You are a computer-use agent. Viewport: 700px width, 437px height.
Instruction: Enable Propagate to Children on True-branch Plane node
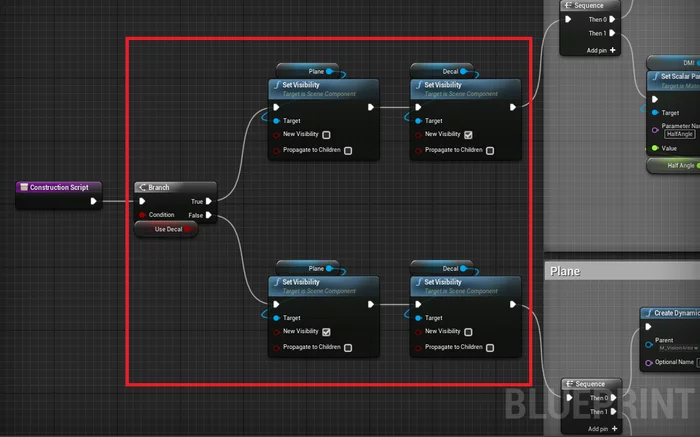348,150
